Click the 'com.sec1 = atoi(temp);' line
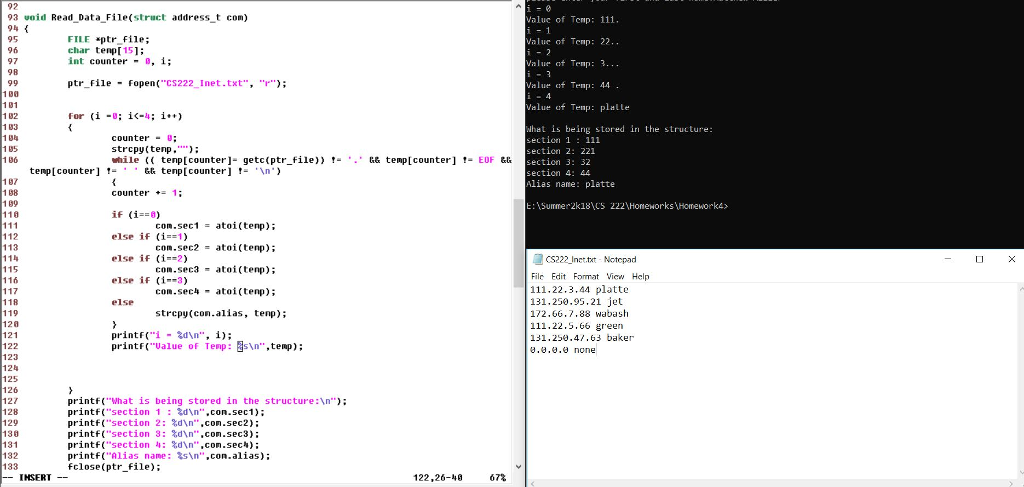This screenshot has height=487, width=1024. [x=216, y=226]
